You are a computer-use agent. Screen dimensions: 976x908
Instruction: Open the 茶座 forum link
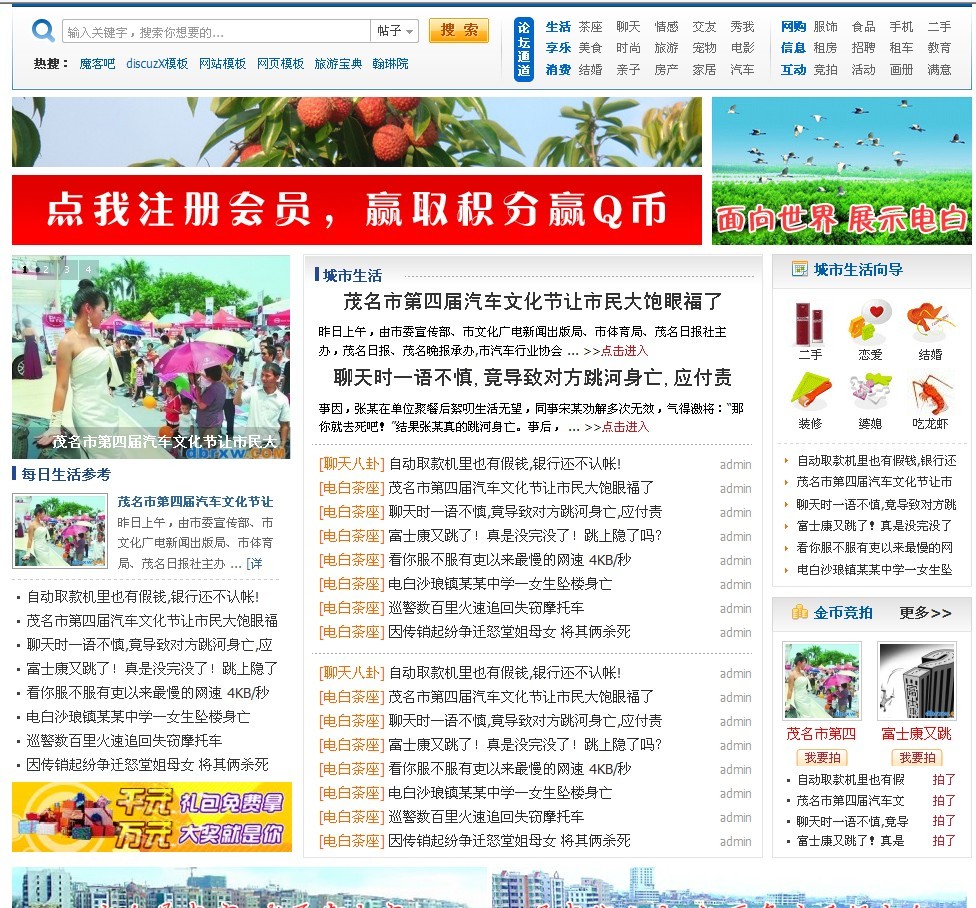(x=590, y=27)
